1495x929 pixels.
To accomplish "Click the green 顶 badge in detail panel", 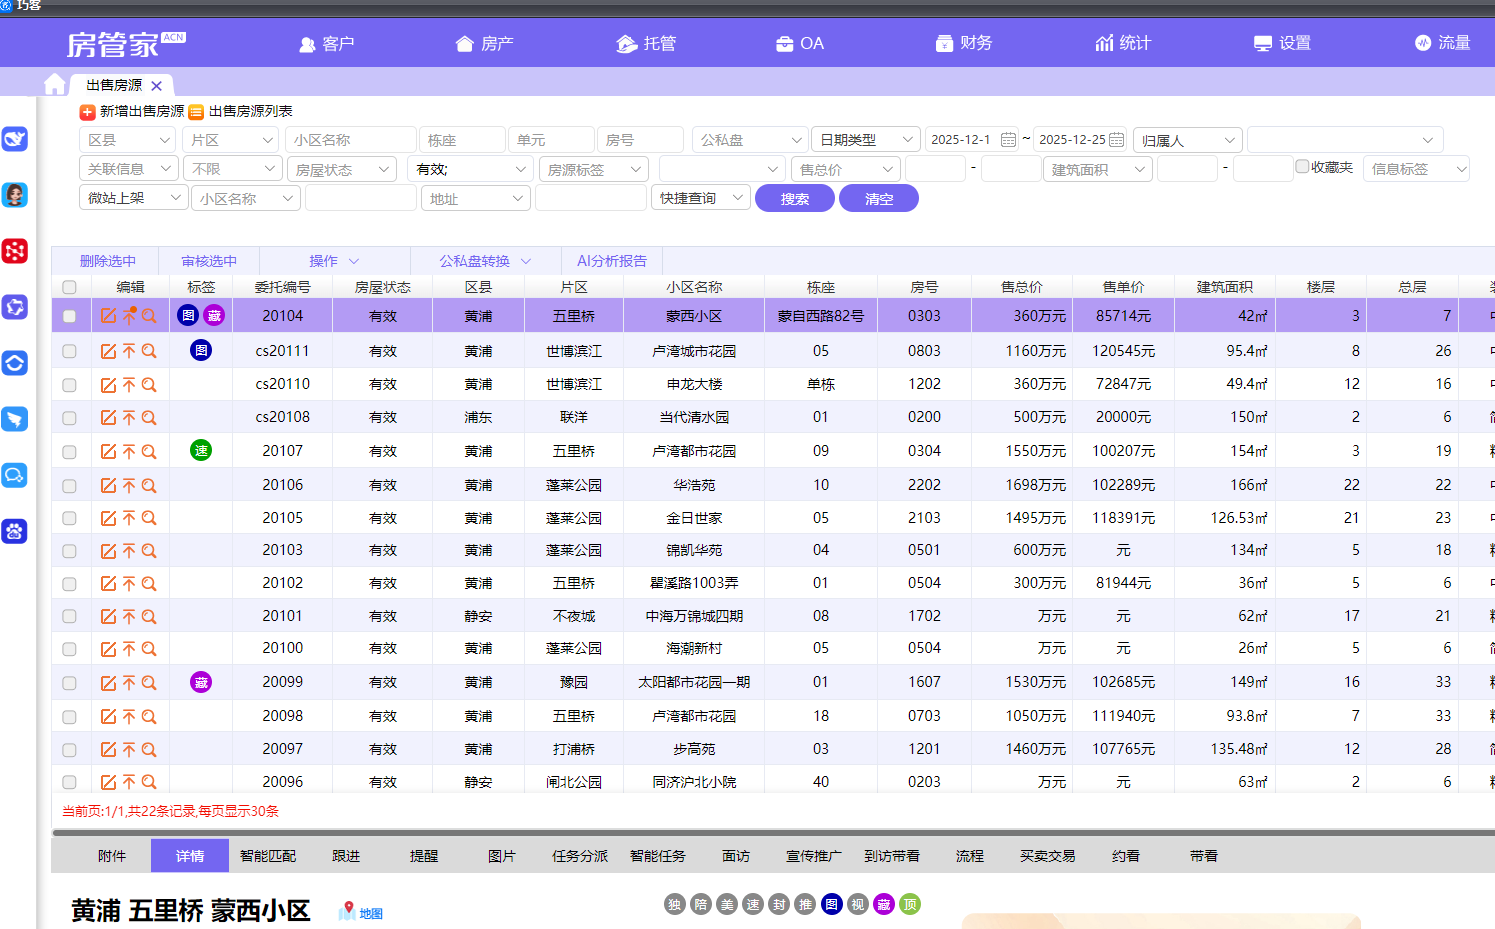I will [910, 905].
